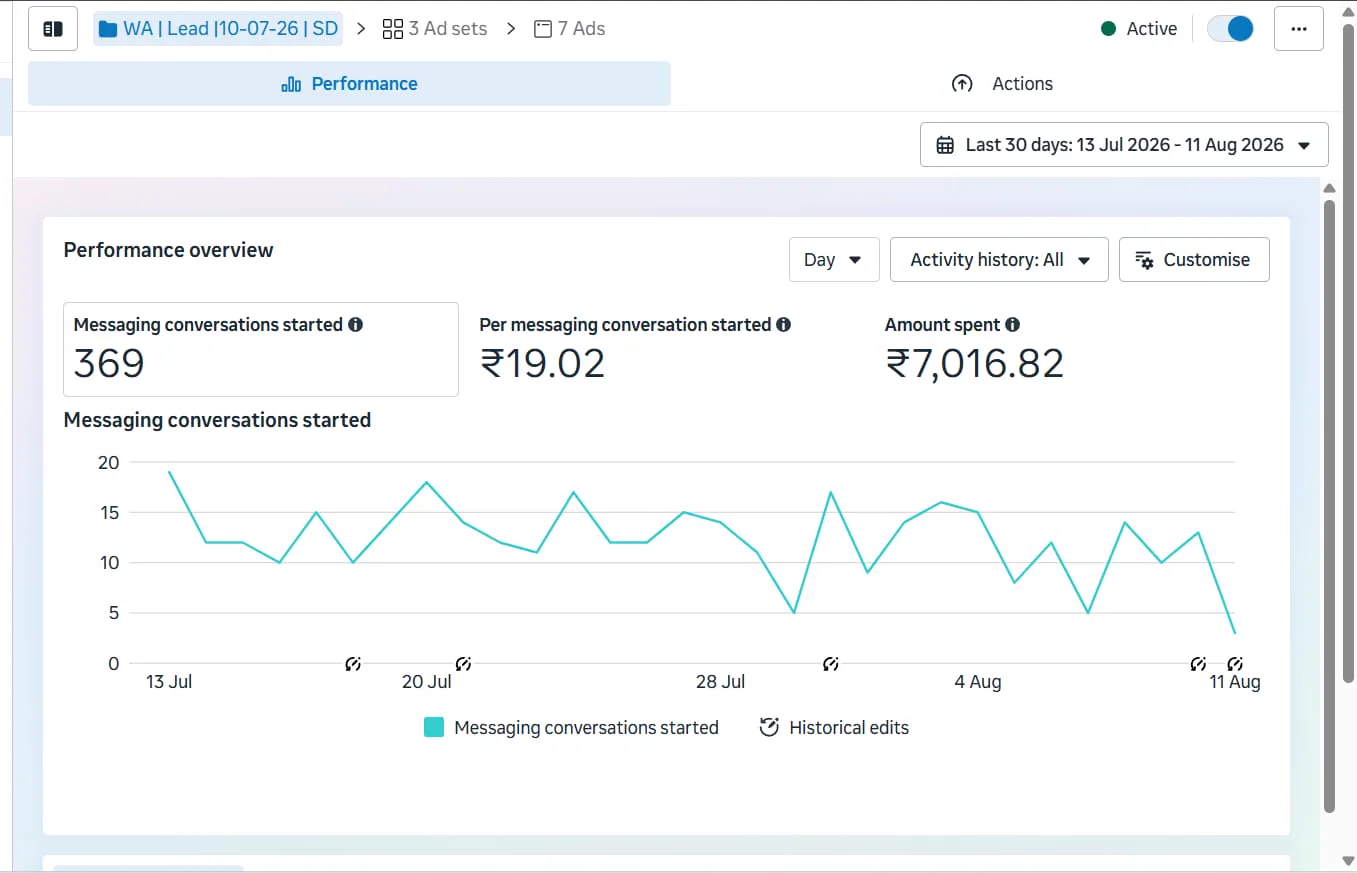The image size is (1357, 873).
Task: Click the ads icon beside 7 Ads
Action: click(x=543, y=29)
